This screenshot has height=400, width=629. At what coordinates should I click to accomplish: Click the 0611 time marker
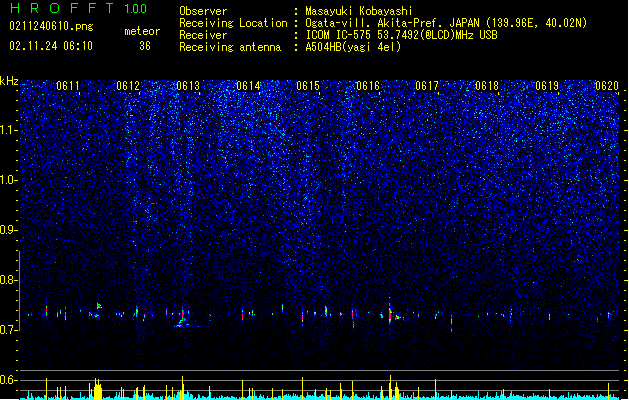(68, 86)
